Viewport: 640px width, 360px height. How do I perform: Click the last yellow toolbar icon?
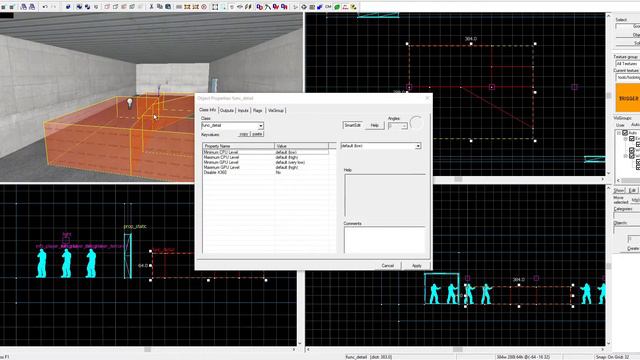click(x=353, y=7)
